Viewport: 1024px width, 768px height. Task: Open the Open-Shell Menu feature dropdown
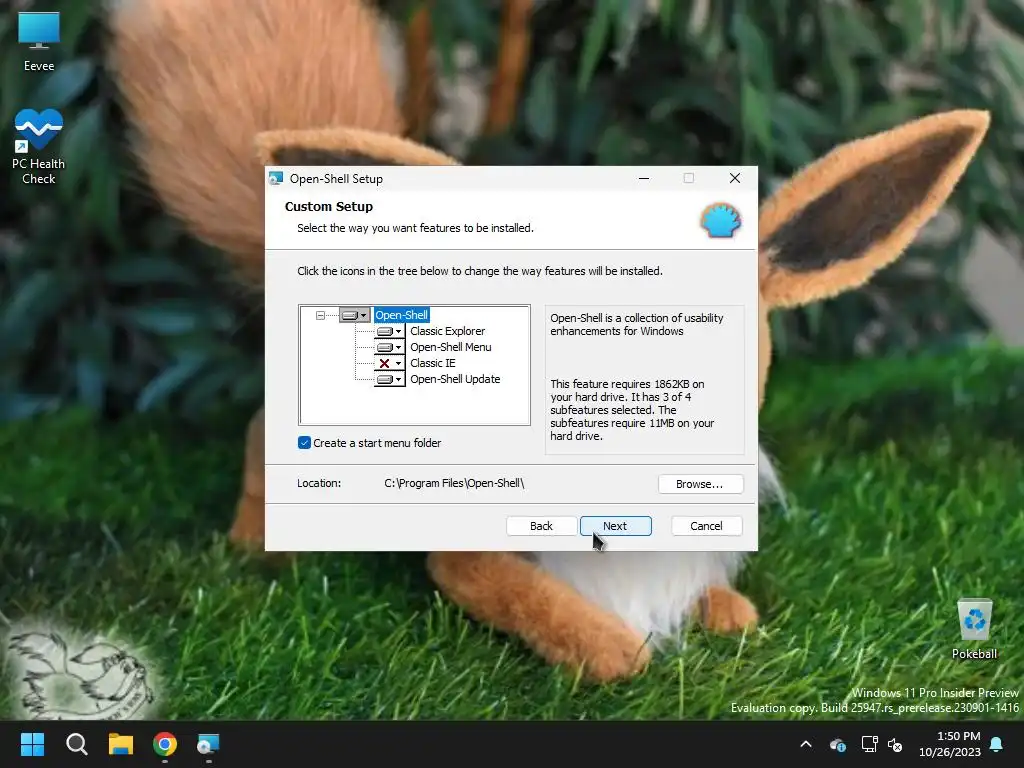click(x=389, y=347)
